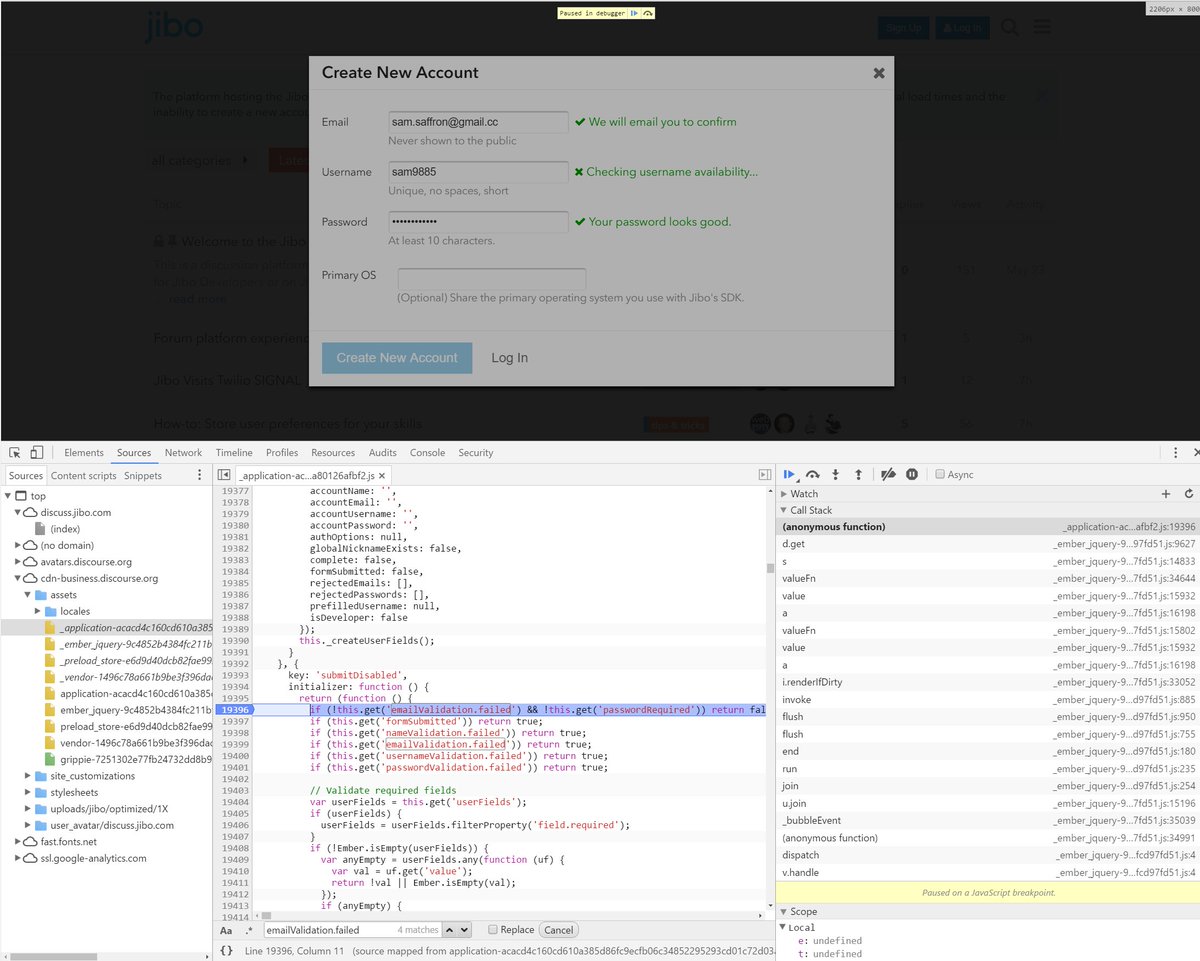Image resolution: width=1200 pixels, height=961 pixels.
Task: Click the Username input field
Action: point(479,172)
